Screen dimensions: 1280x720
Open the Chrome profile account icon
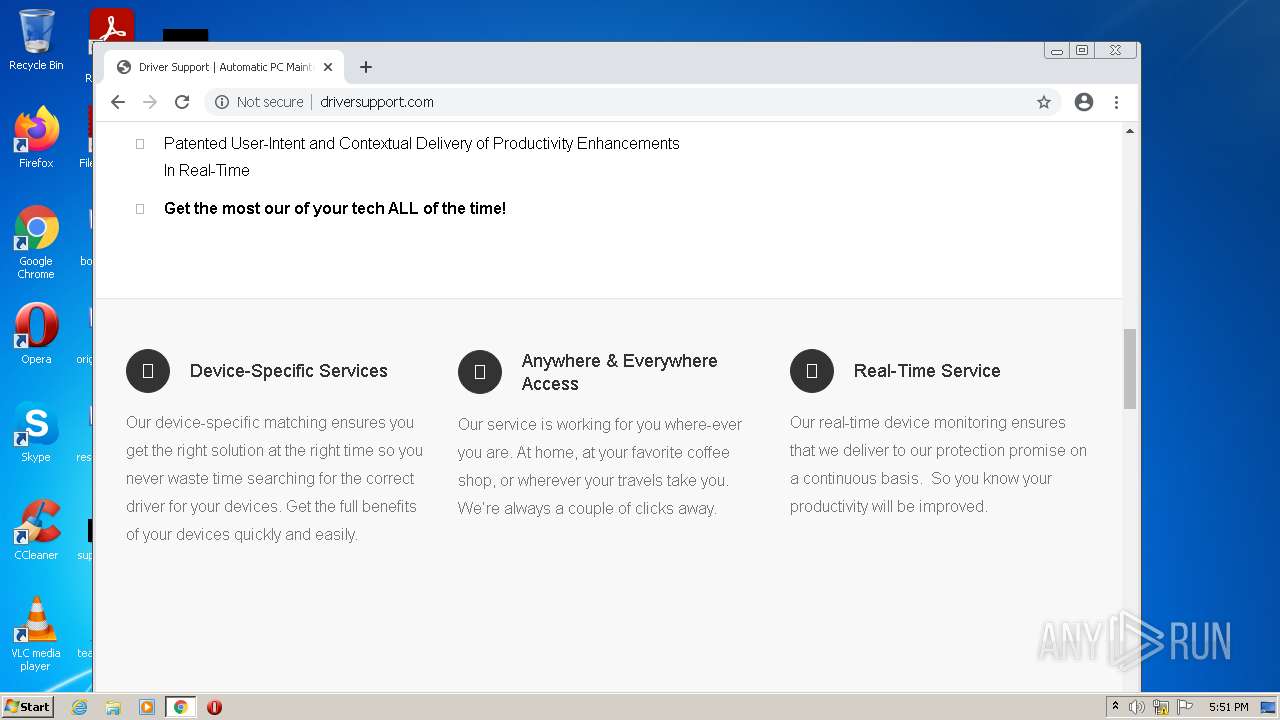coord(1084,102)
